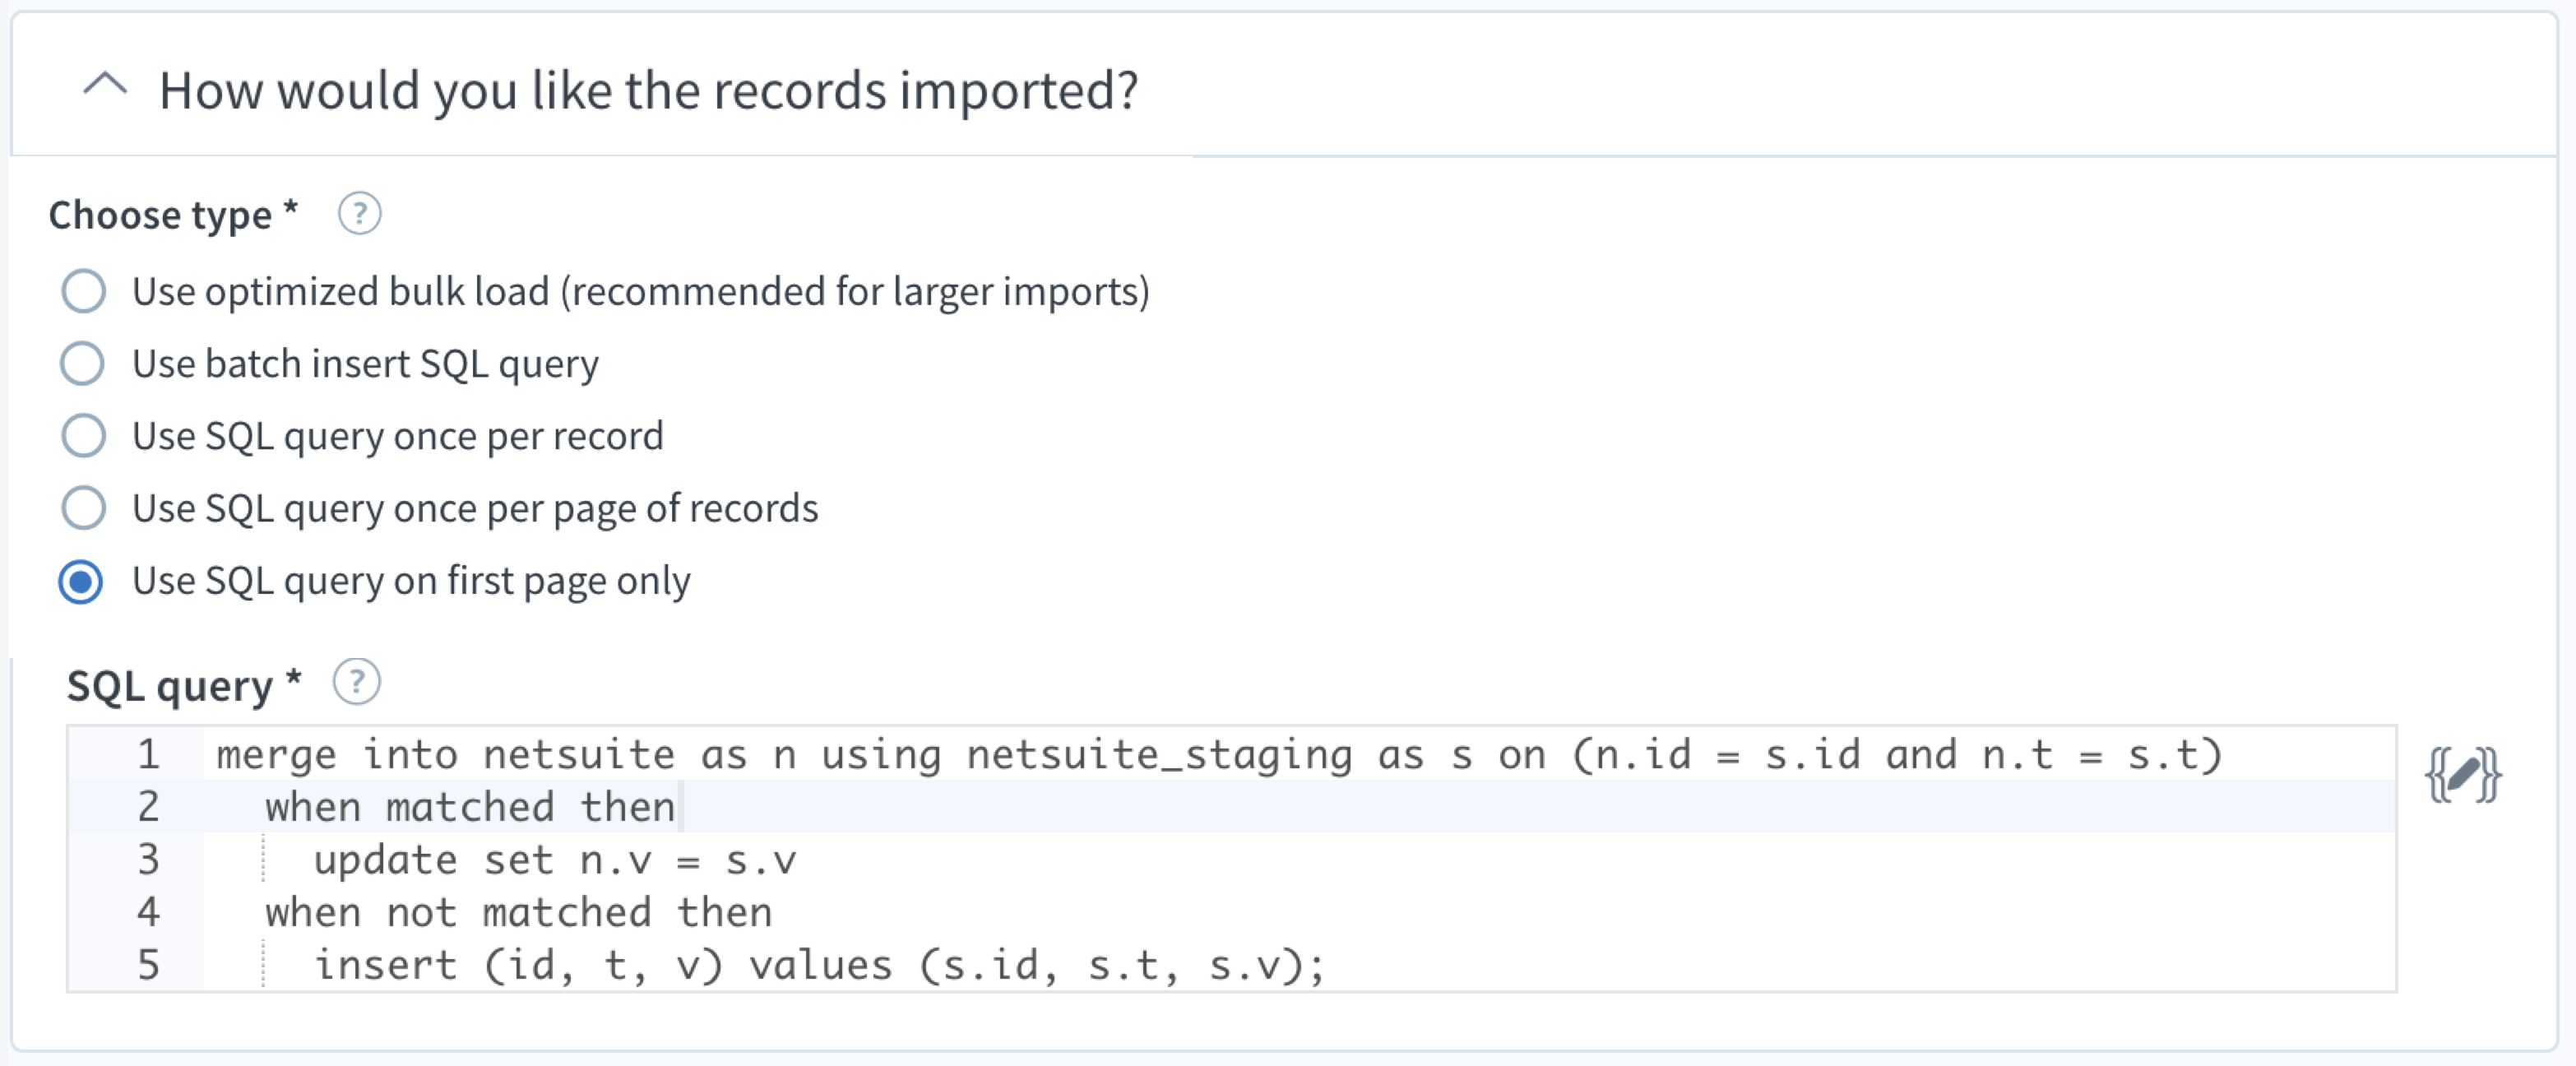This screenshot has height=1066, width=2576.
Task: Select Use SQL query once per record
Action: (x=83, y=436)
